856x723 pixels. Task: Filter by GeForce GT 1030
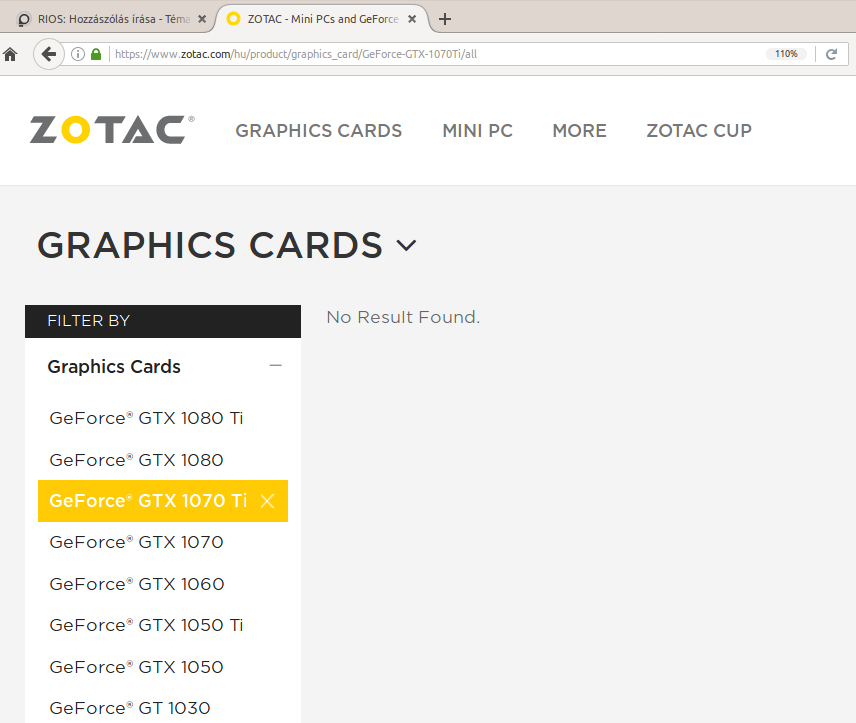(x=130, y=708)
